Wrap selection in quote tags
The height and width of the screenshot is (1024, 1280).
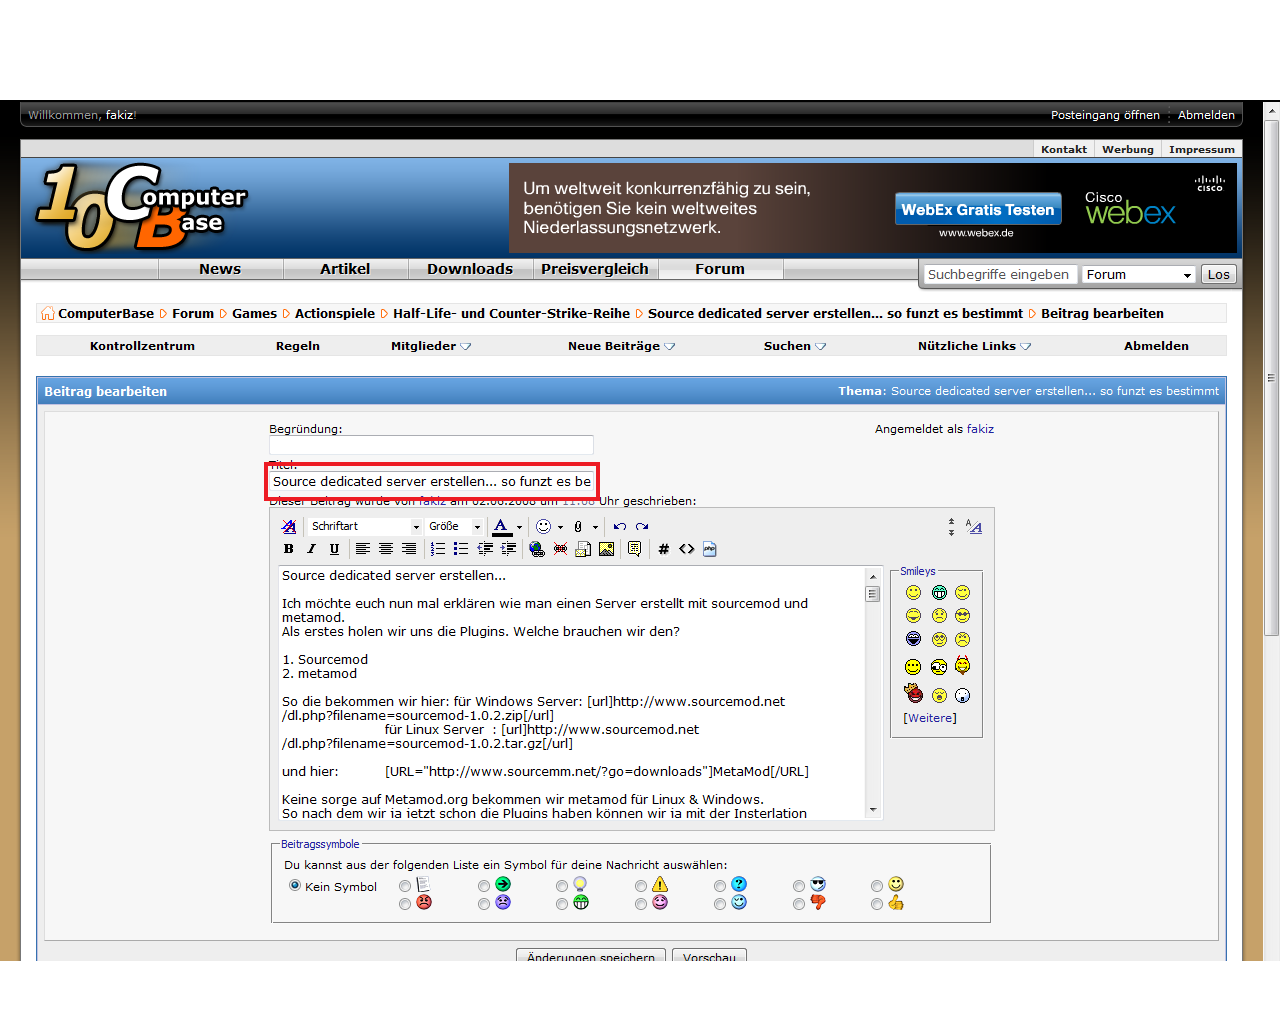tap(634, 549)
